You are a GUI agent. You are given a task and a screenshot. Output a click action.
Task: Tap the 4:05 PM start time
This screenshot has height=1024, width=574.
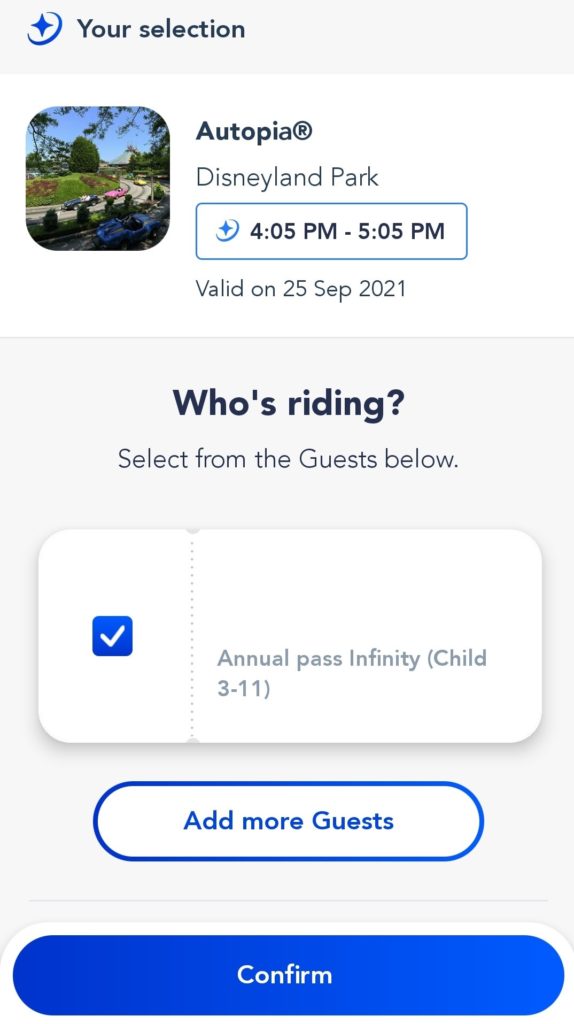coord(293,231)
